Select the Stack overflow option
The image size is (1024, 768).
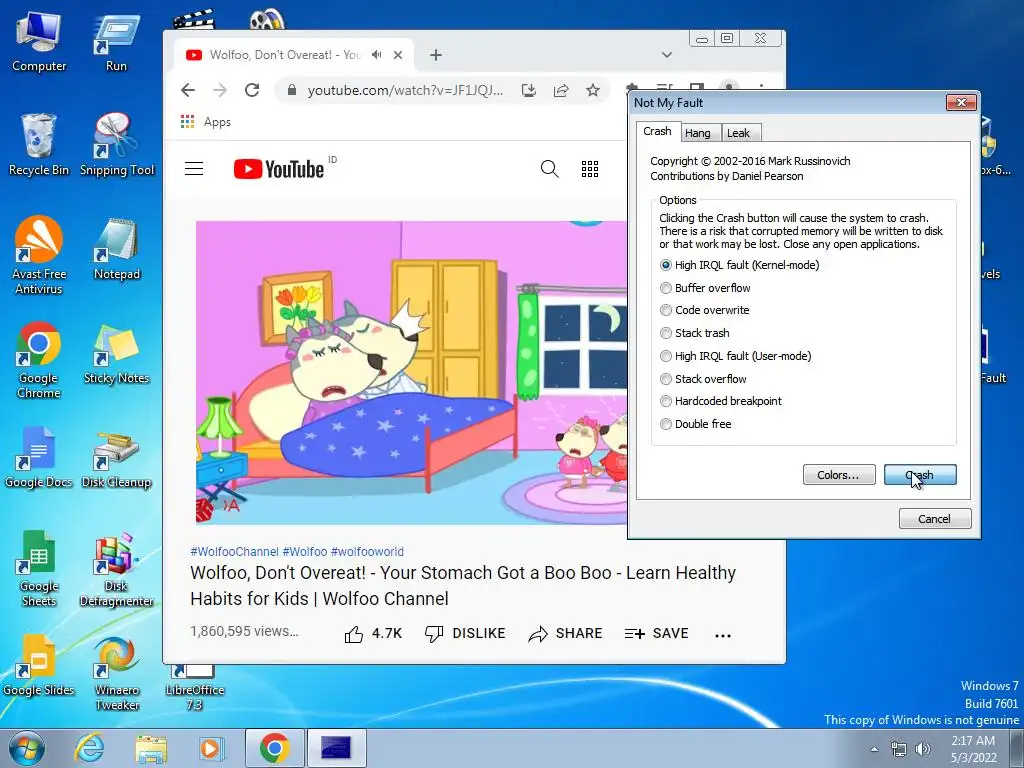point(703,379)
